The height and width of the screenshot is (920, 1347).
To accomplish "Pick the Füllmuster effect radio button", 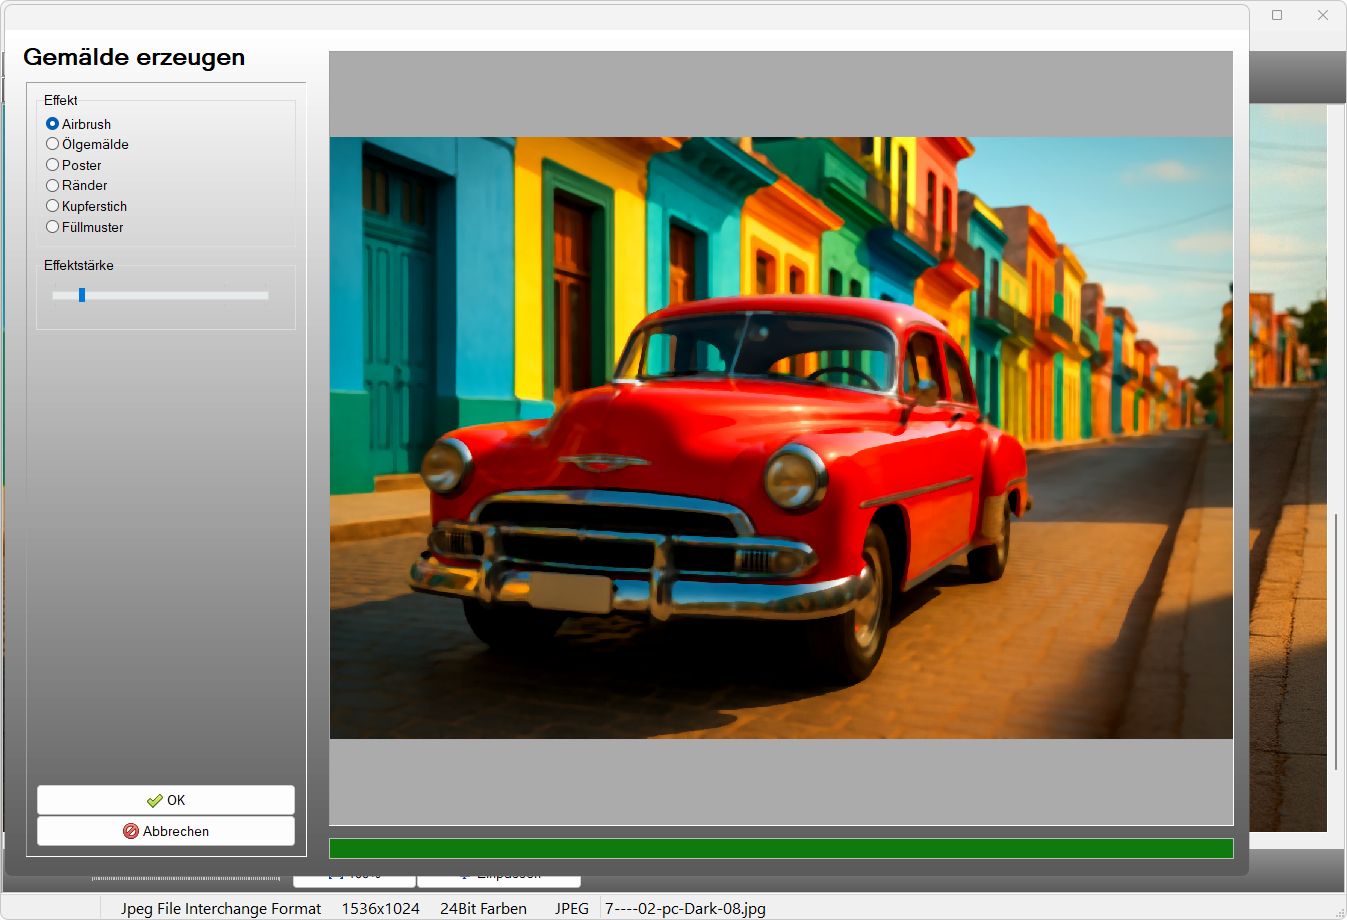I will [53, 227].
